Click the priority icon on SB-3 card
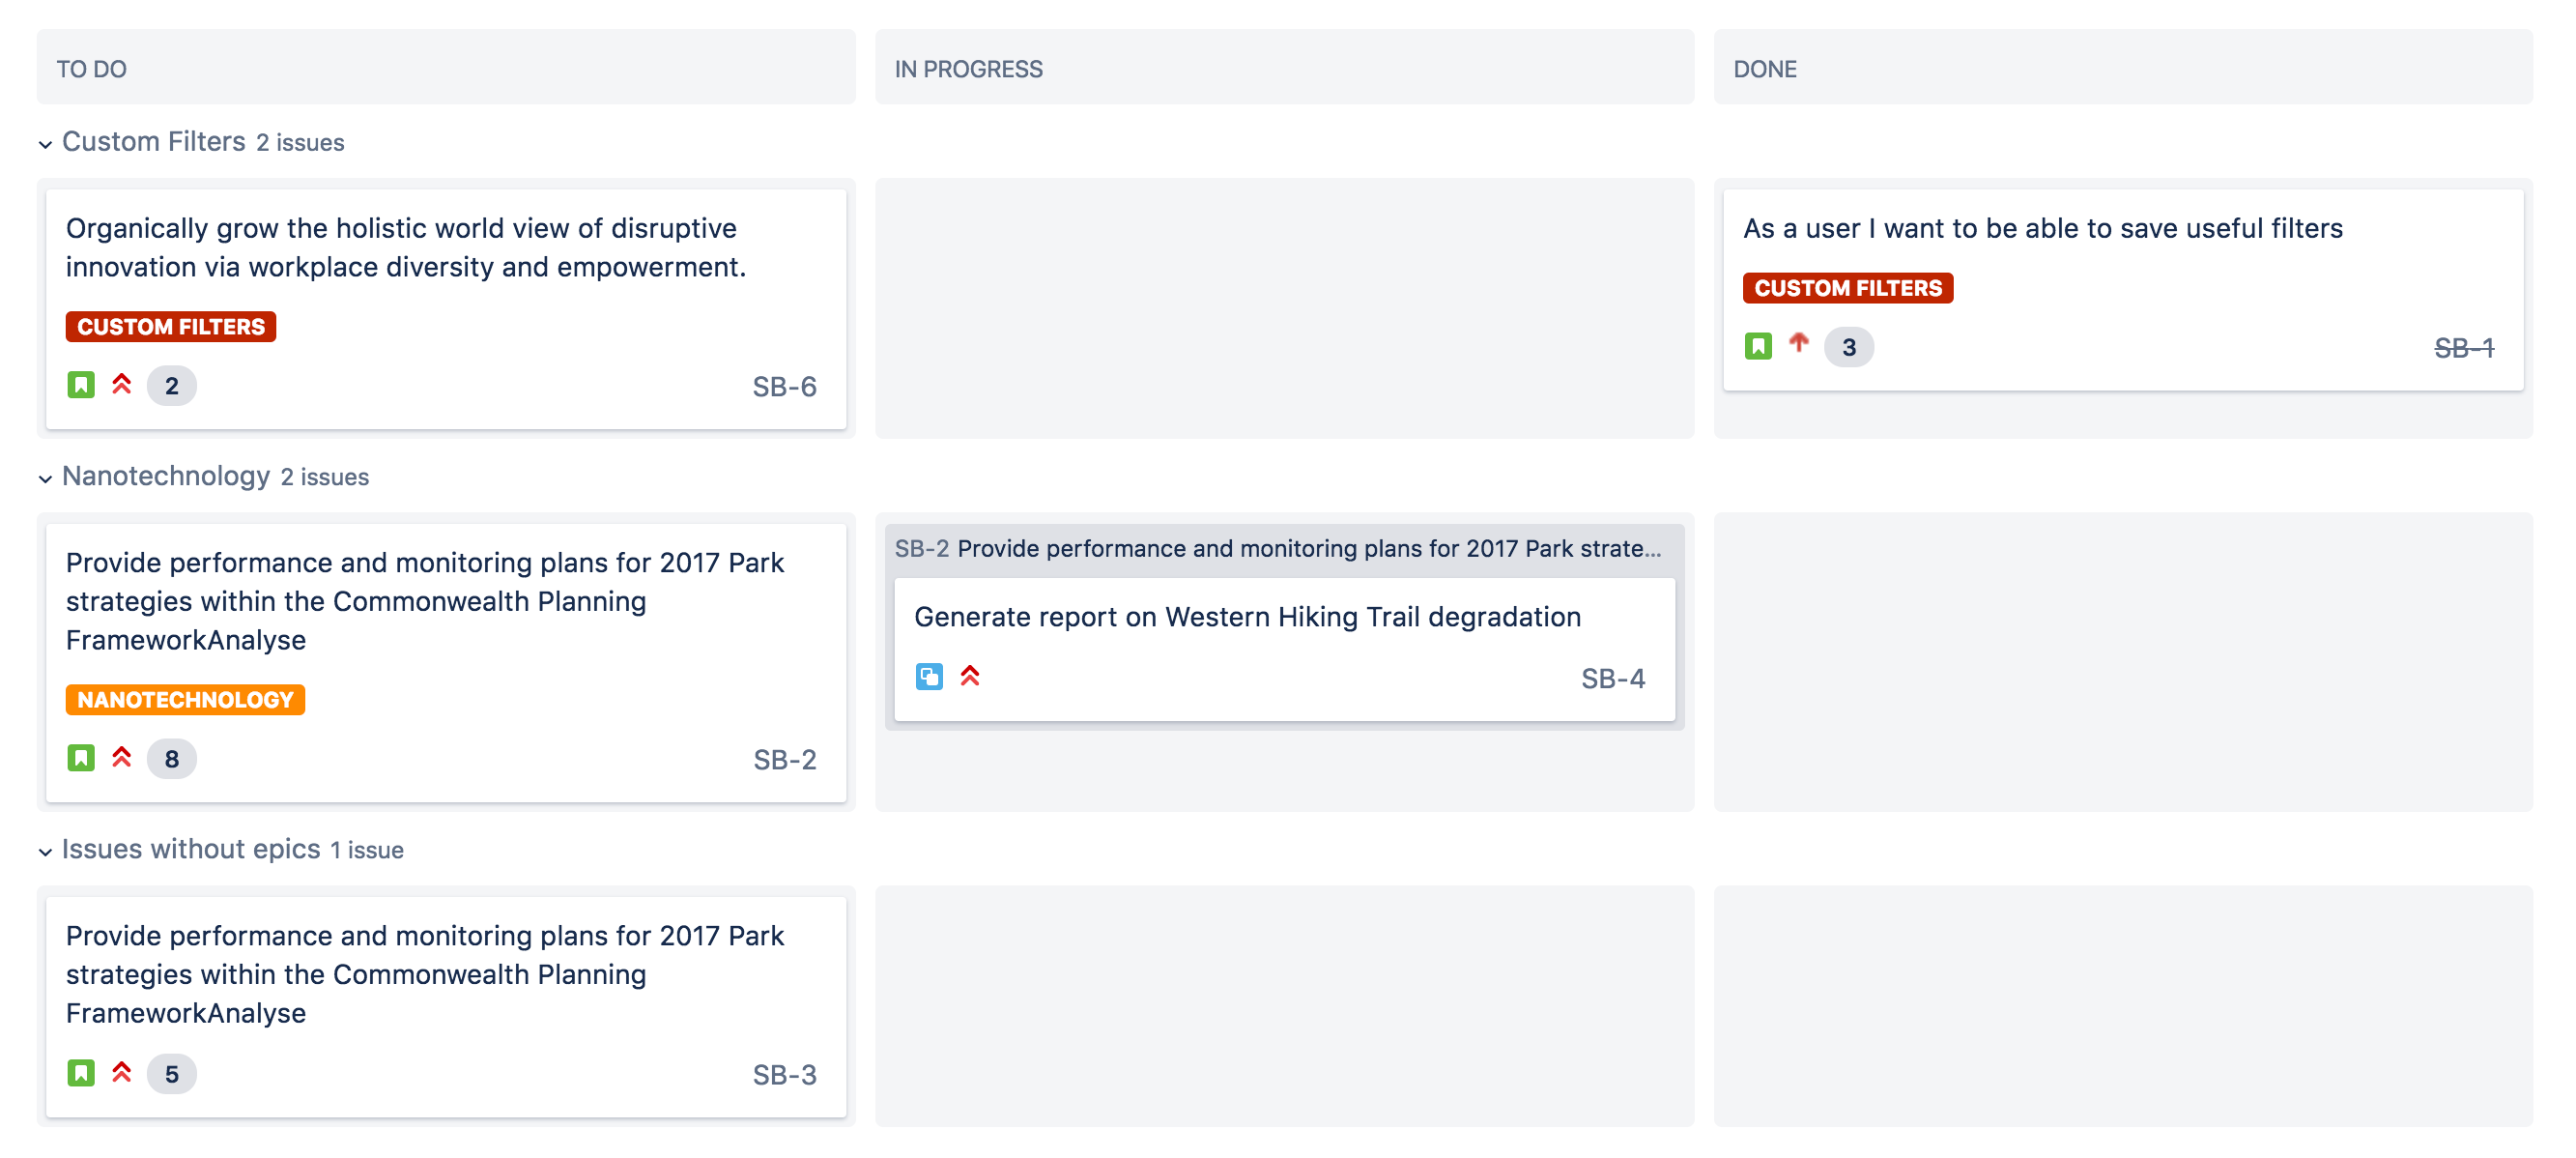This screenshot has height=1158, width=2576. 122,1072
